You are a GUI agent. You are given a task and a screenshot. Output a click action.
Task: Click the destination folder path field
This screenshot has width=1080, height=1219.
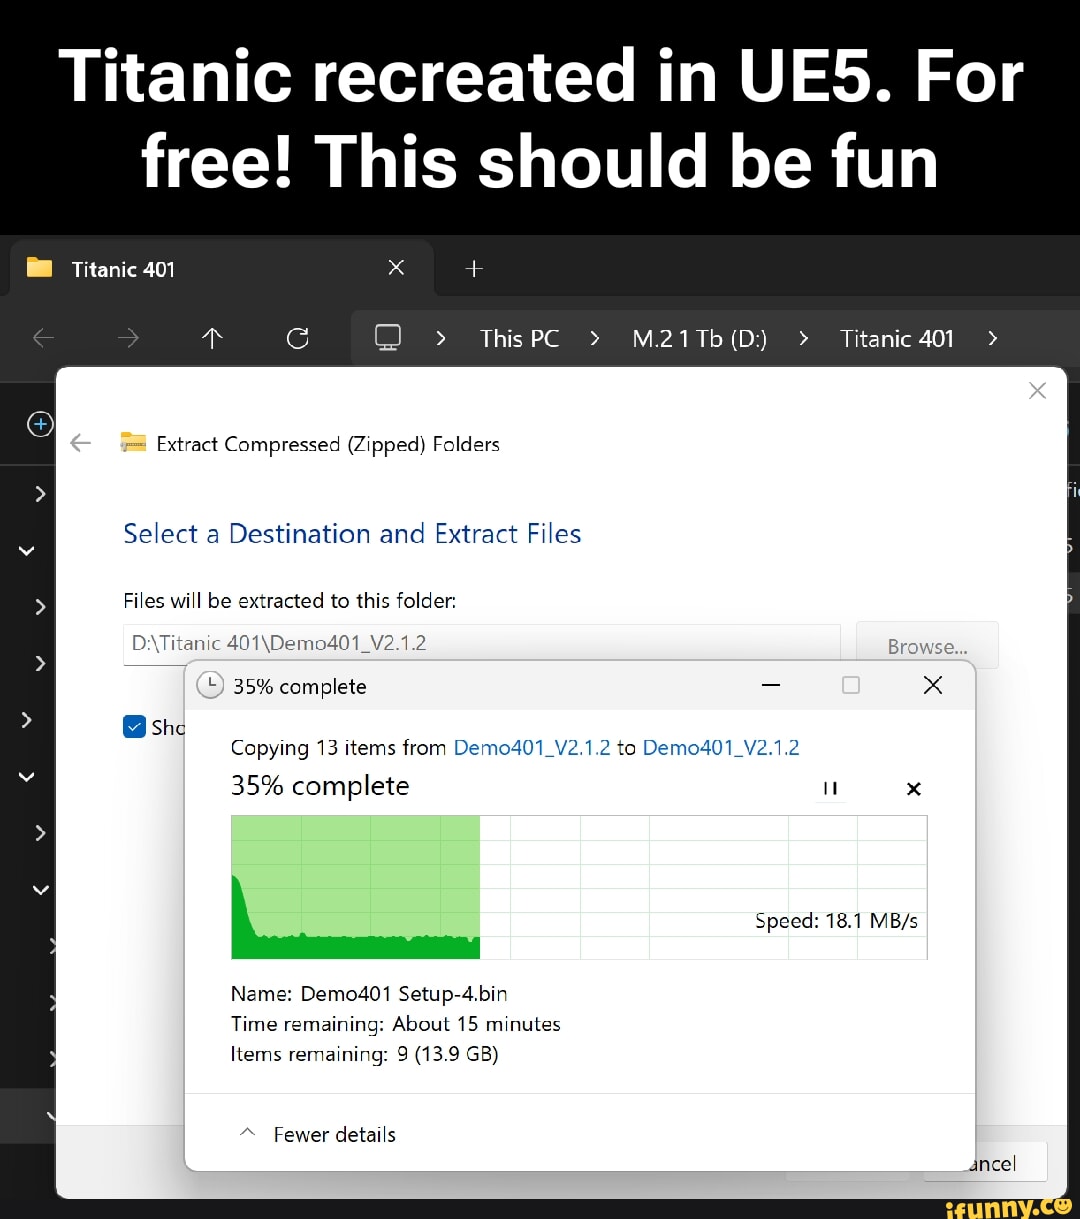point(480,643)
